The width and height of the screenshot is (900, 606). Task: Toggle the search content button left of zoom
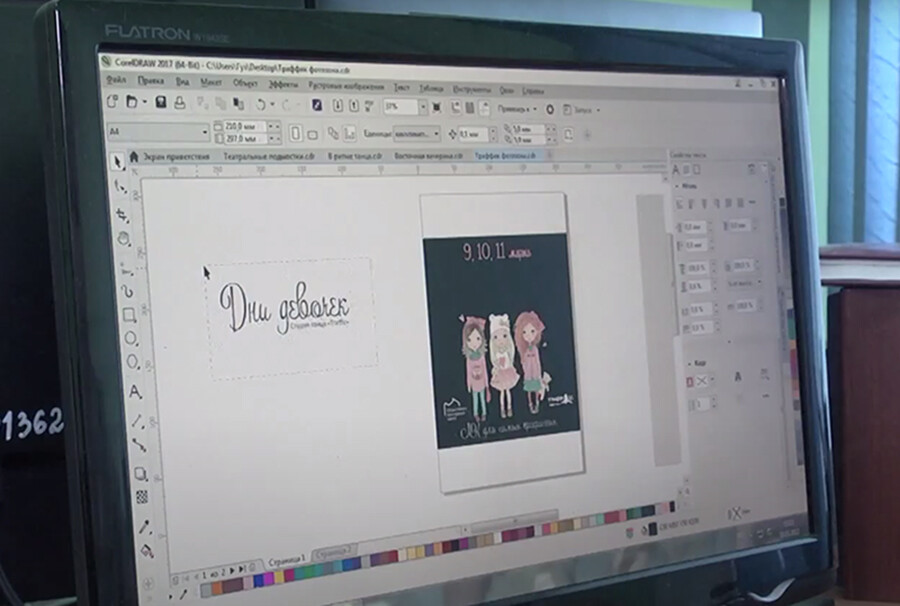317,105
